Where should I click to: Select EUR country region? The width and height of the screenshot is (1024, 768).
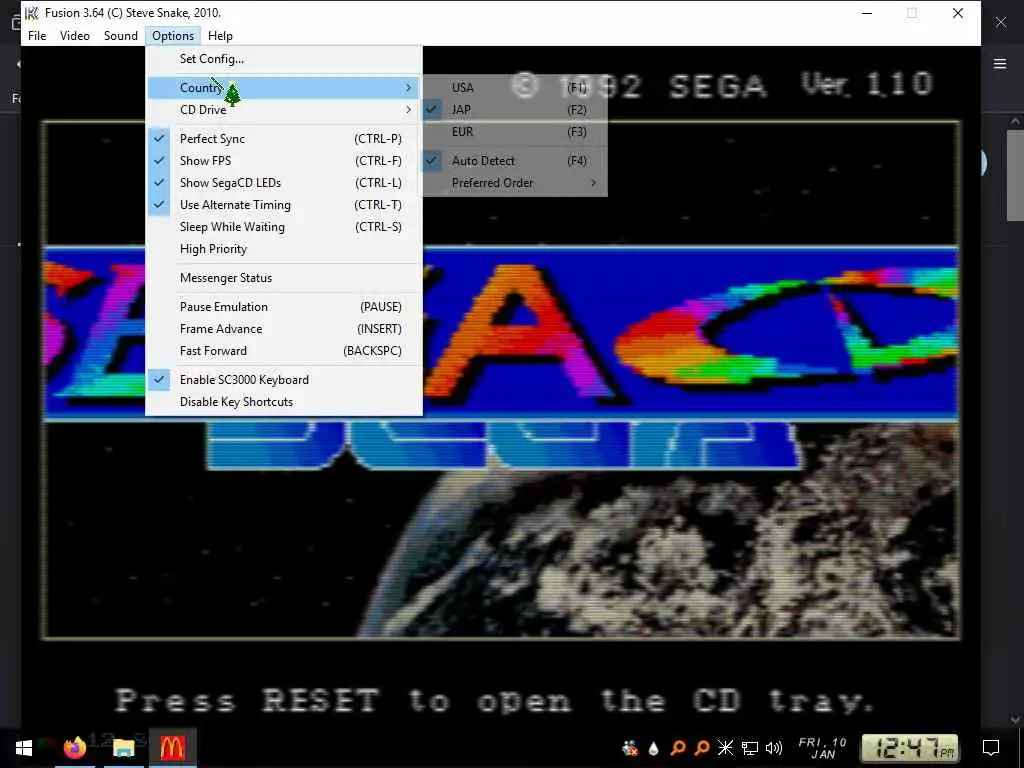tap(515, 132)
